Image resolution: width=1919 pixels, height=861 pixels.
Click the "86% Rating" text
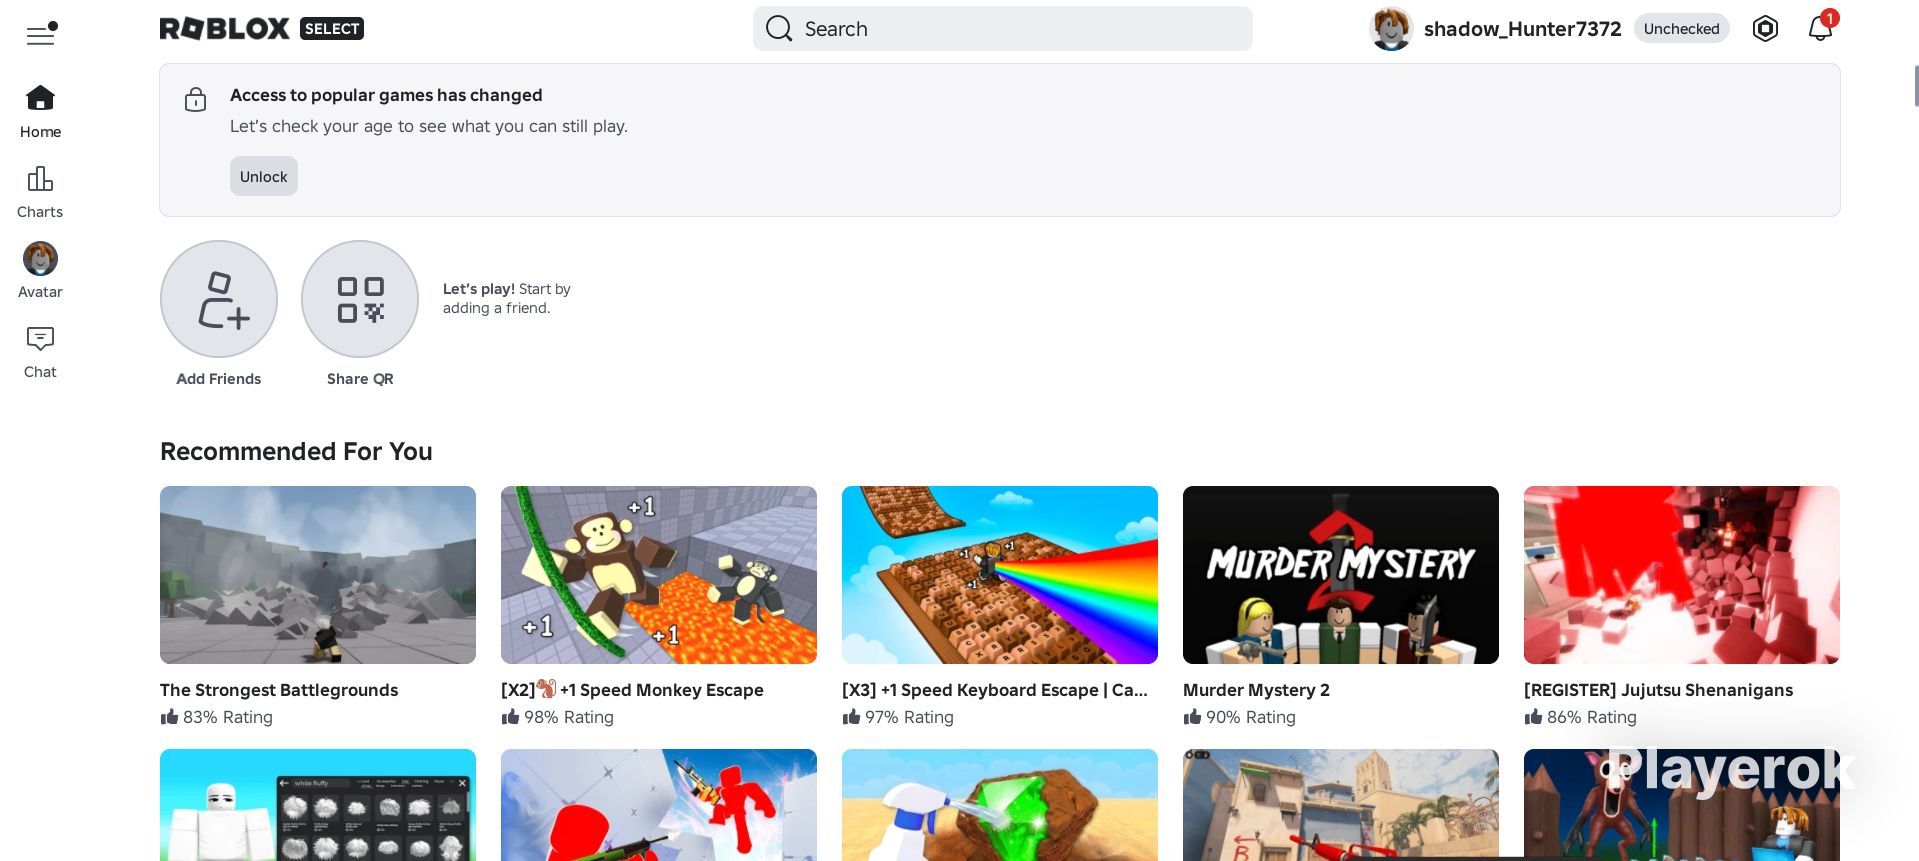1592,717
